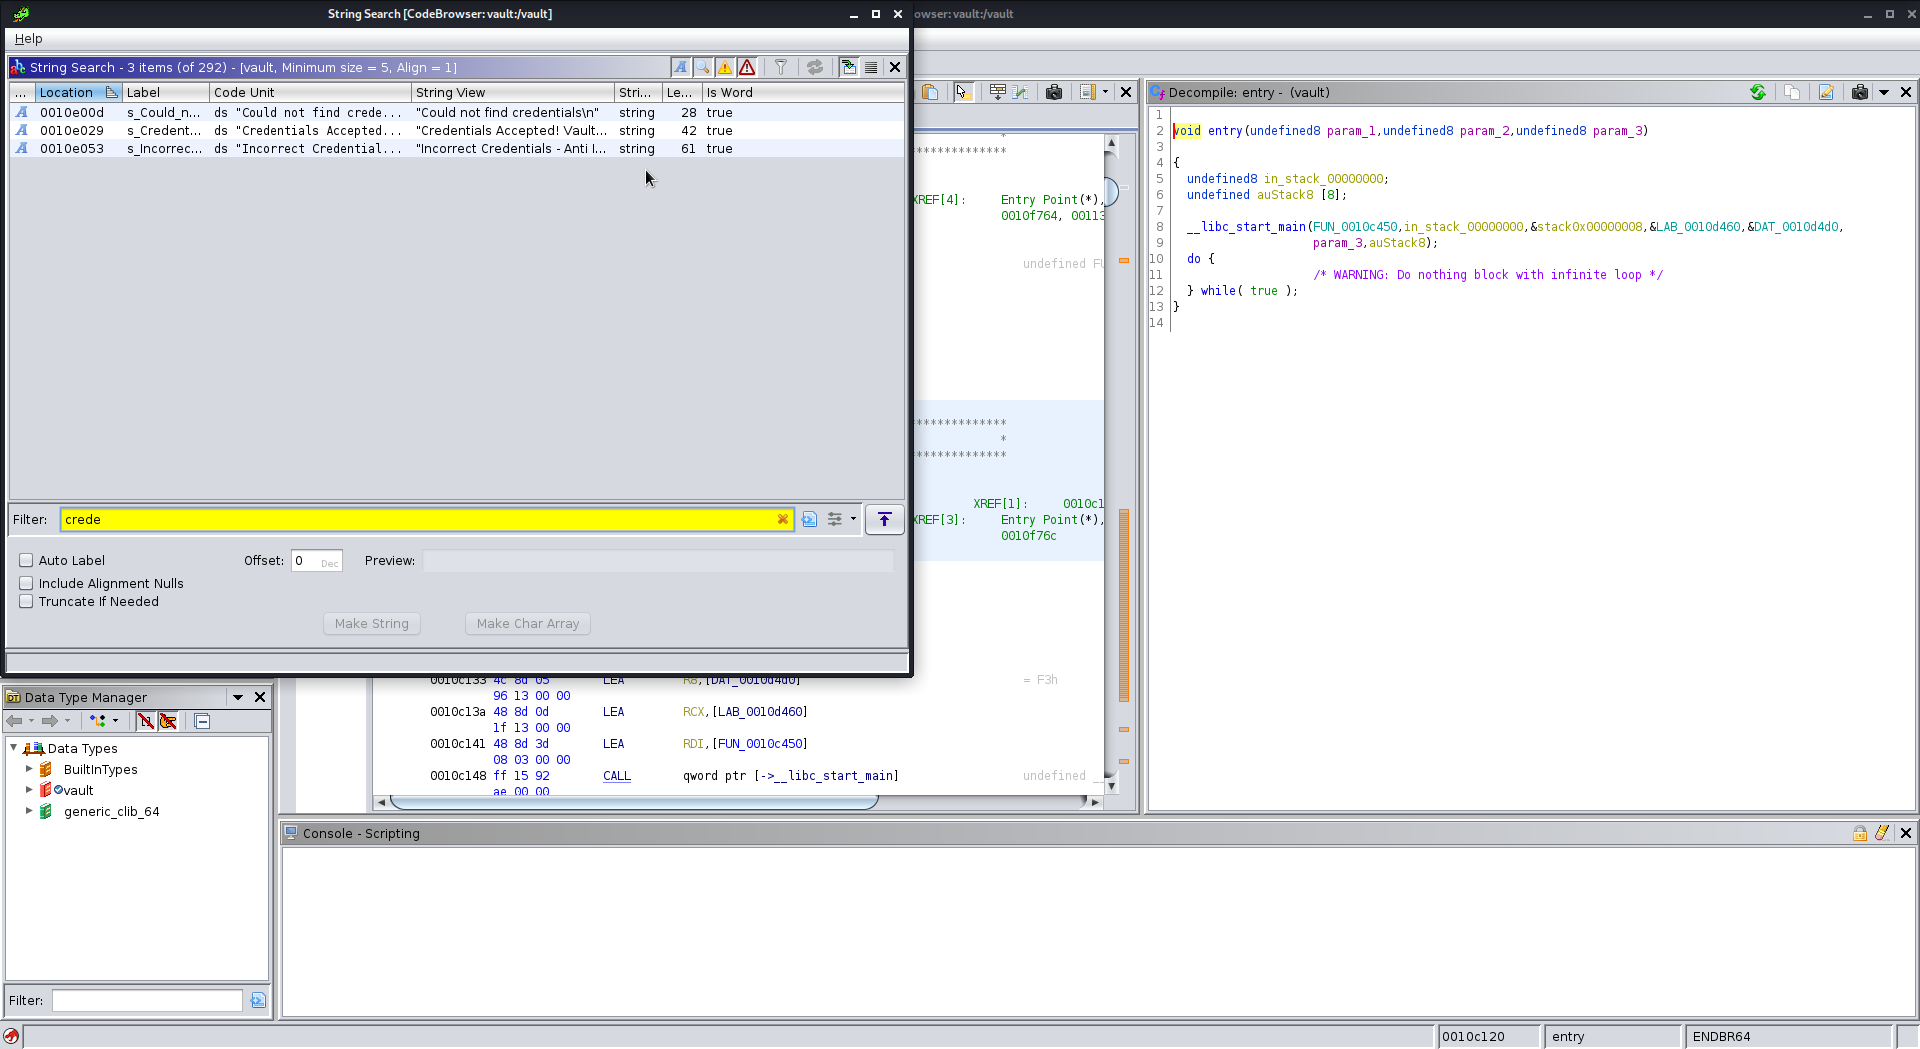This screenshot has height=1049, width=1920.
Task: Expand the generic_clib_64 archive node
Action: tap(29, 811)
